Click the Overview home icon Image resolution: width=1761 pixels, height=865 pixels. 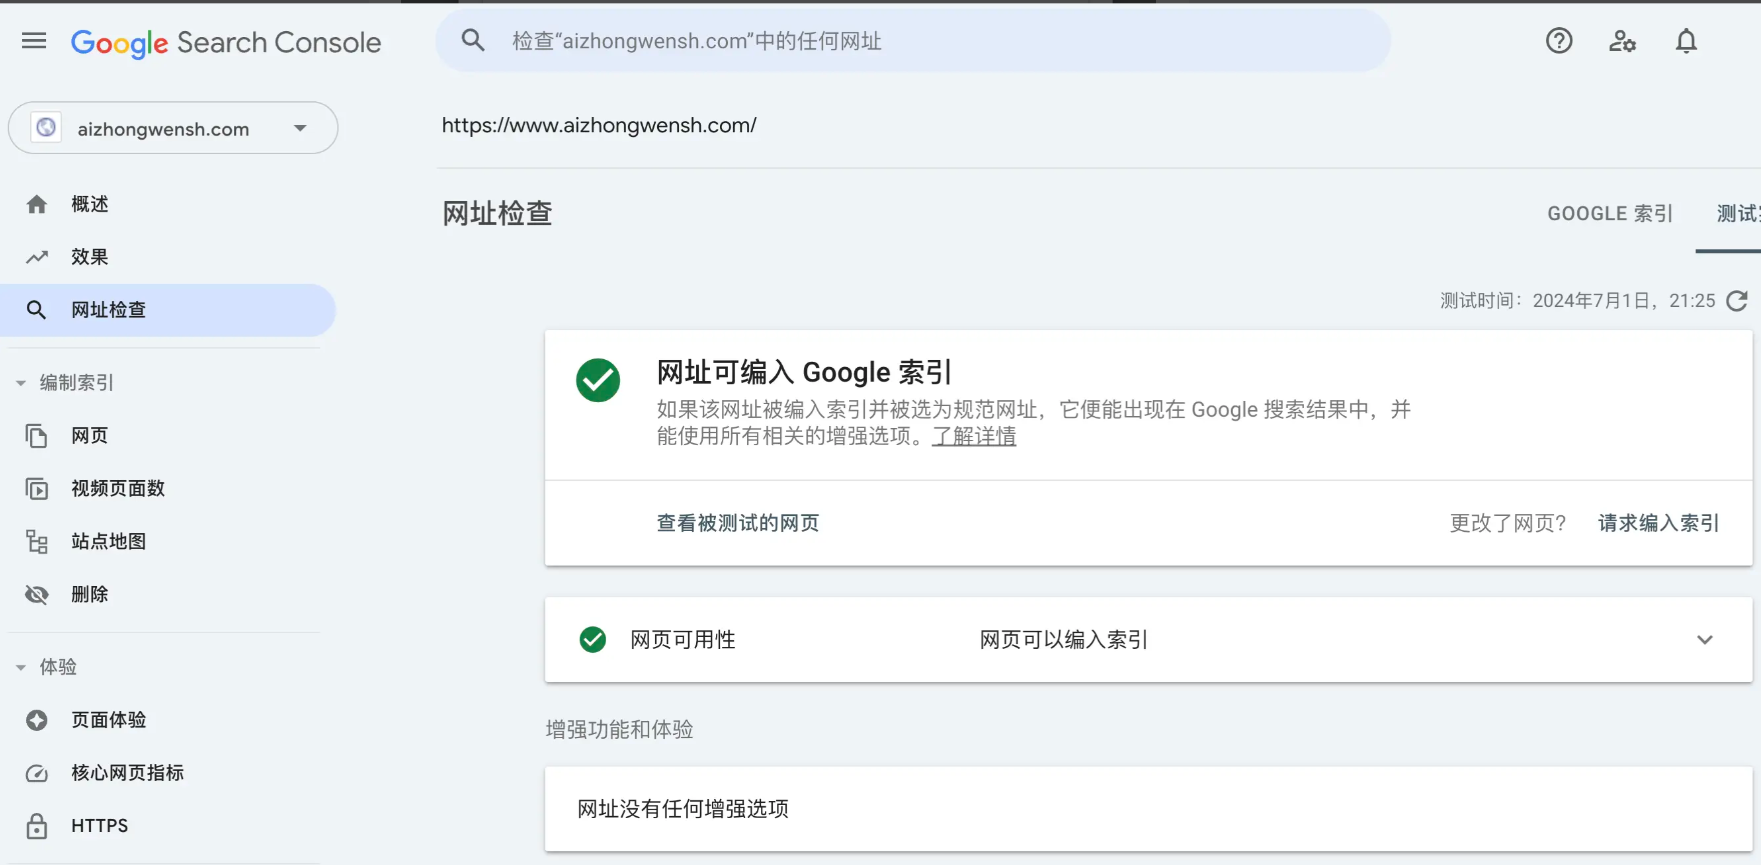tap(37, 204)
